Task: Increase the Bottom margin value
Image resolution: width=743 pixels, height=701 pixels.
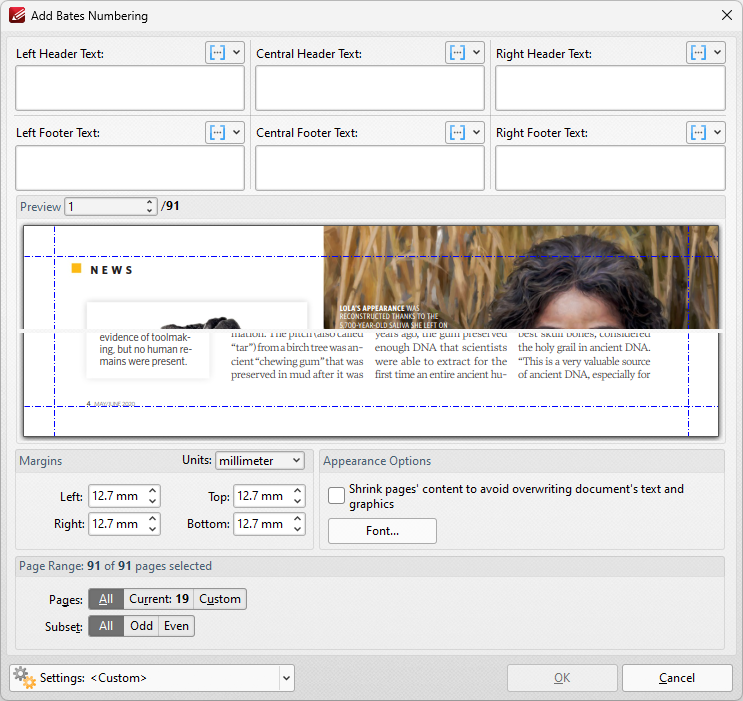Action: pos(298,519)
